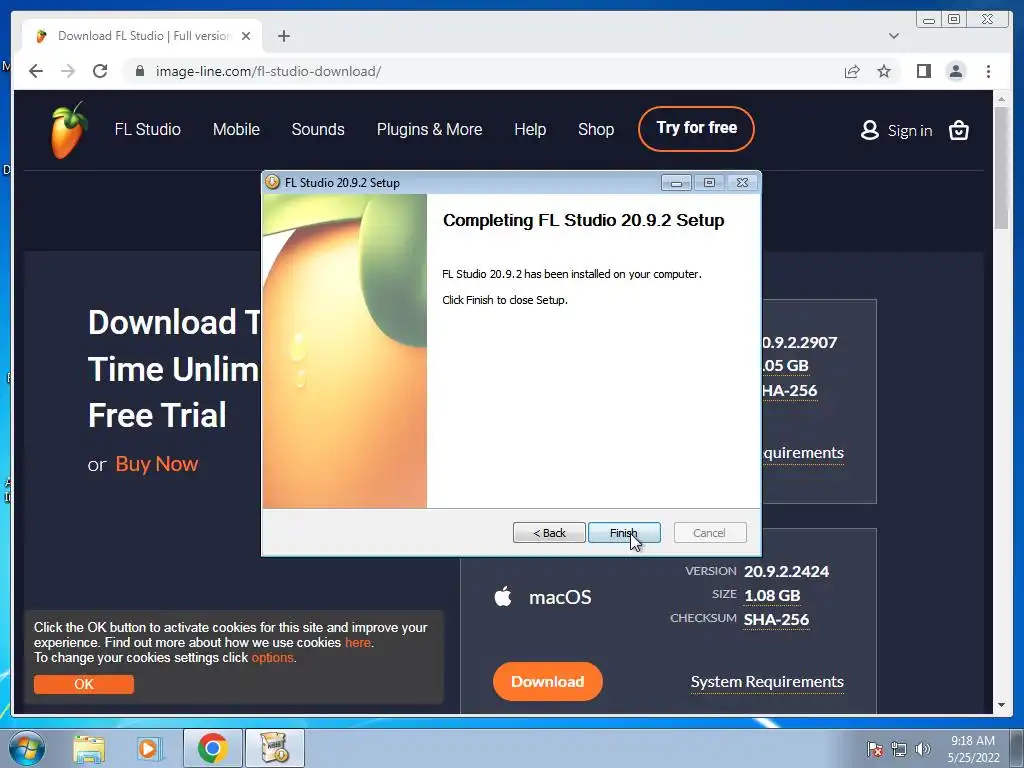Screen dimensions: 1024x768
Task: Click macOS version 20.9.2.2424 text
Action: pos(786,571)
